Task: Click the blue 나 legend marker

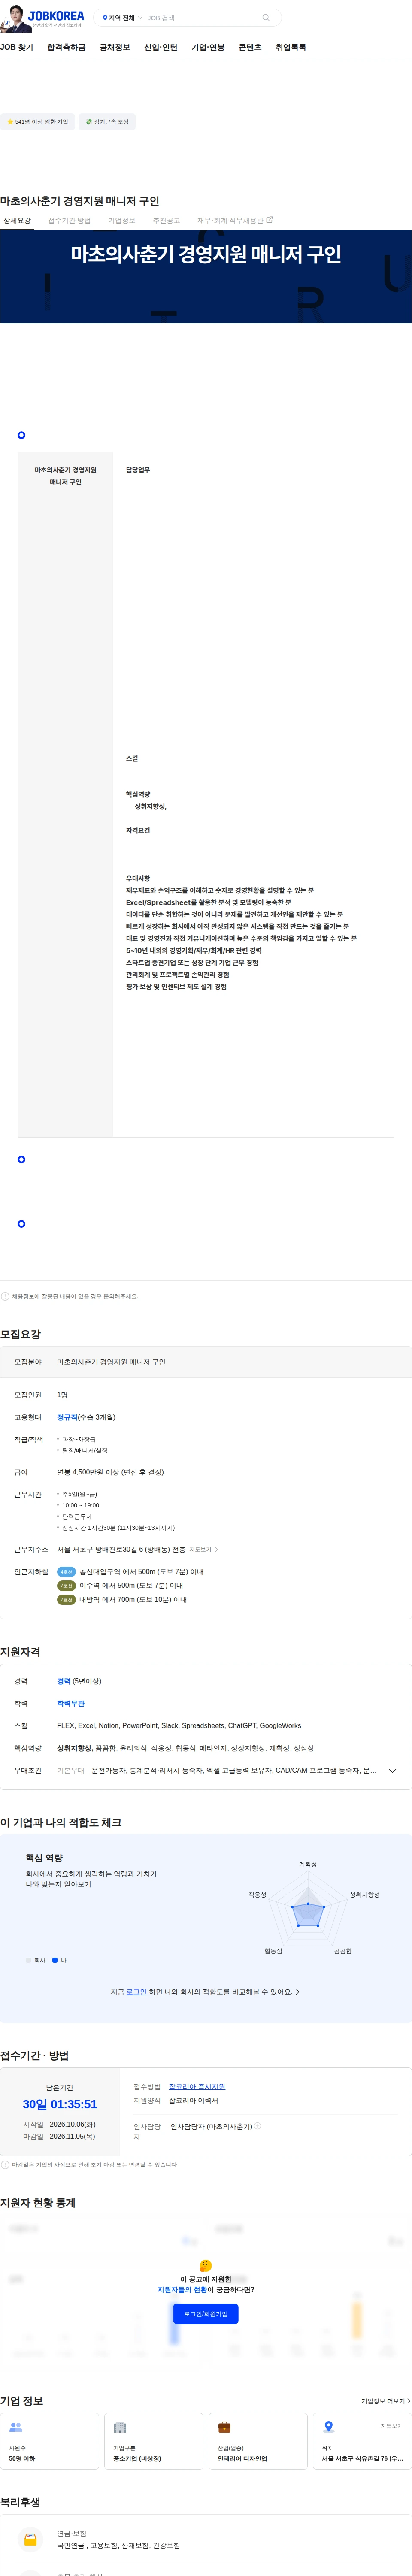Action: click(x=55, y=1960)
